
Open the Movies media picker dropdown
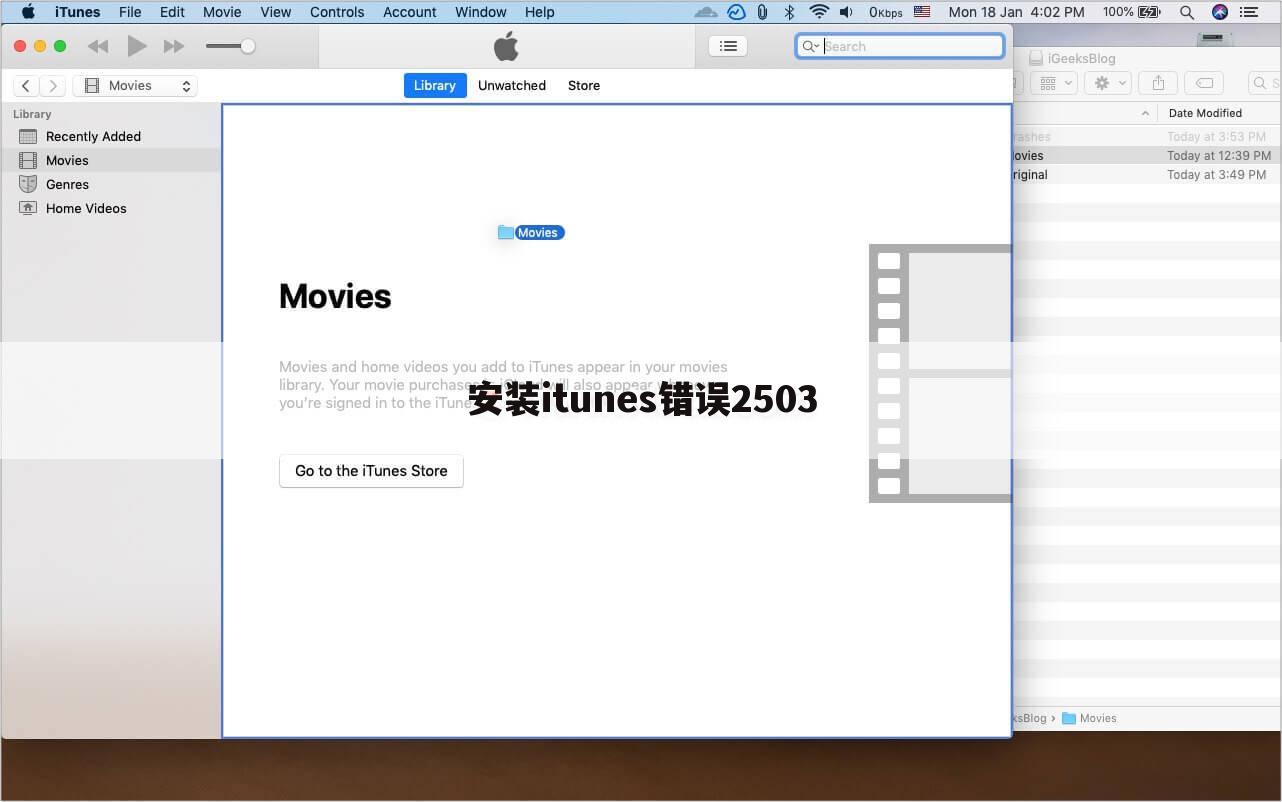point(135,86)
